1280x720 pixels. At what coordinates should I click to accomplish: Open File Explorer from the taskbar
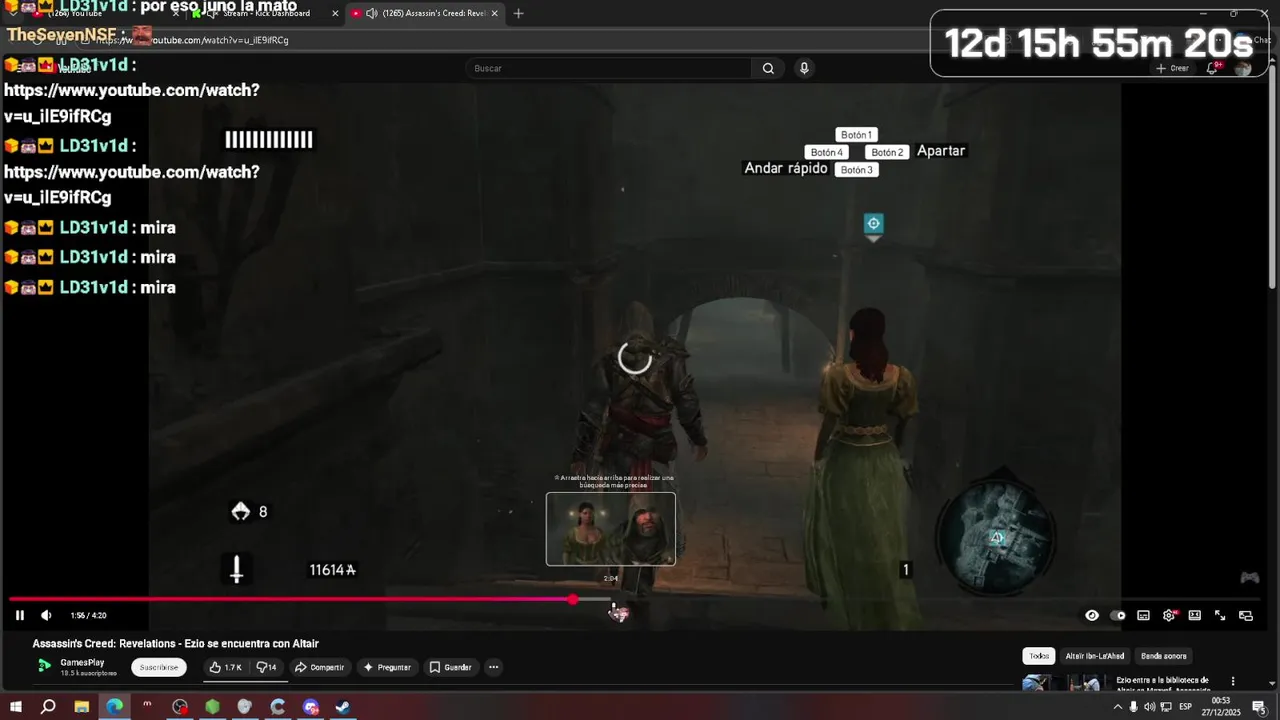(x=81, y=707)
